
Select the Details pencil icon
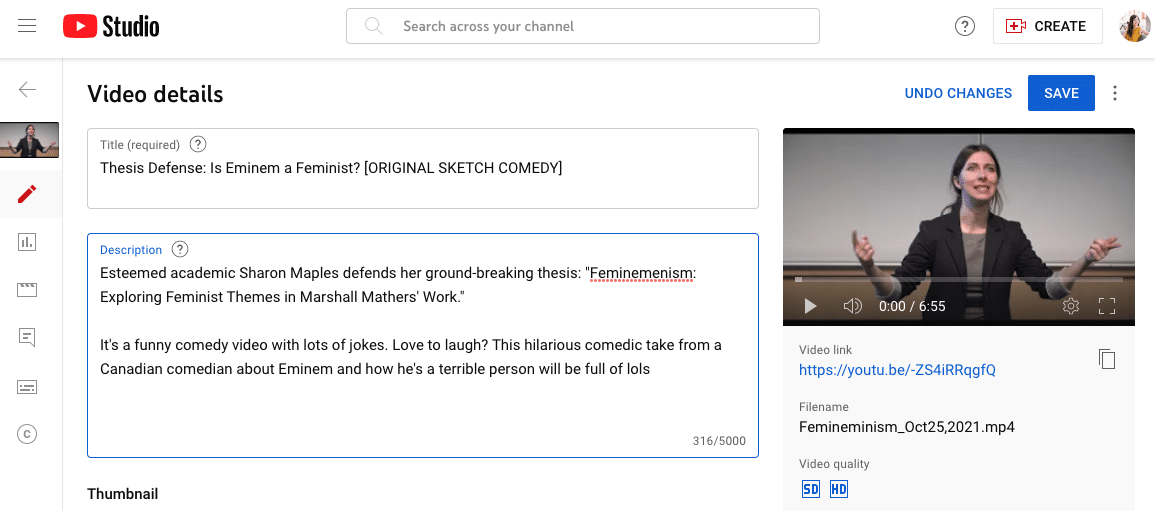pos(27,194)
